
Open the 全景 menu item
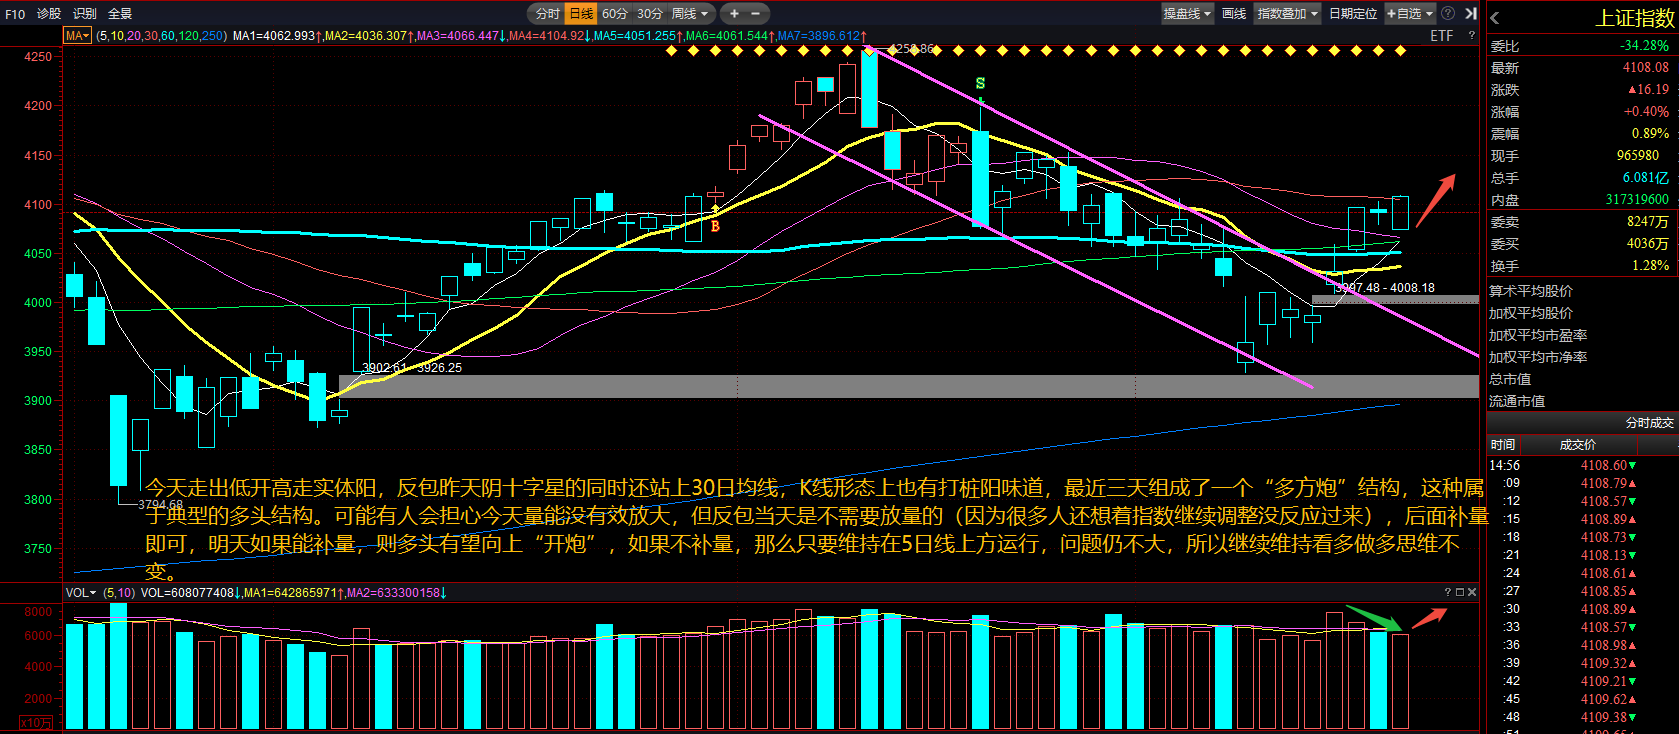(x=120, y=13)
